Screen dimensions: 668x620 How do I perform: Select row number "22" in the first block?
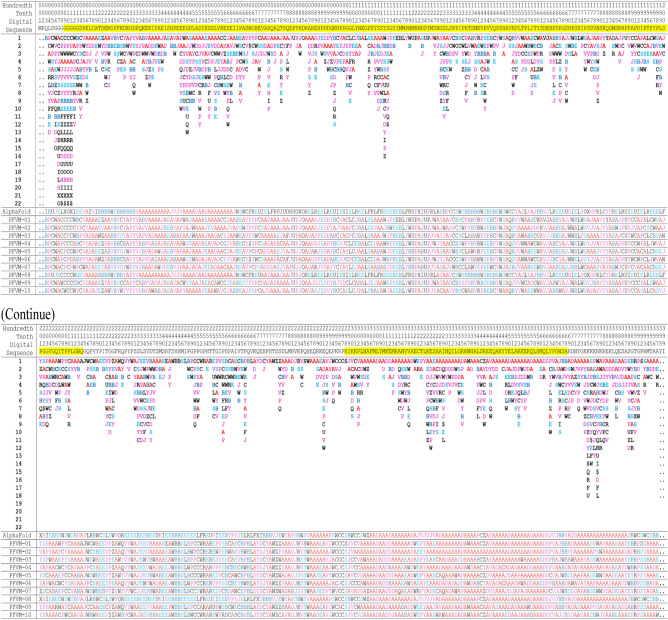(x=18, y=203)
